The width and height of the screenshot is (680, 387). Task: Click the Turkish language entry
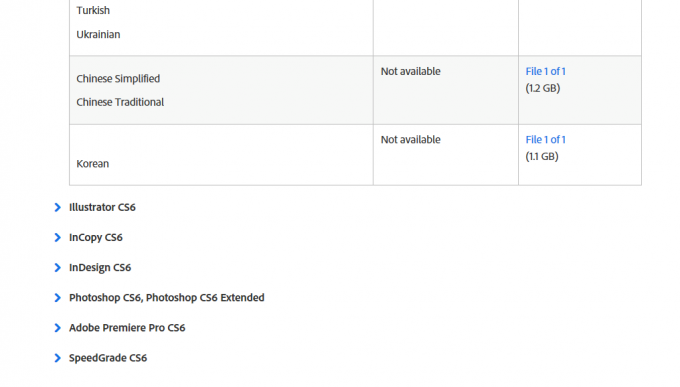93,10
